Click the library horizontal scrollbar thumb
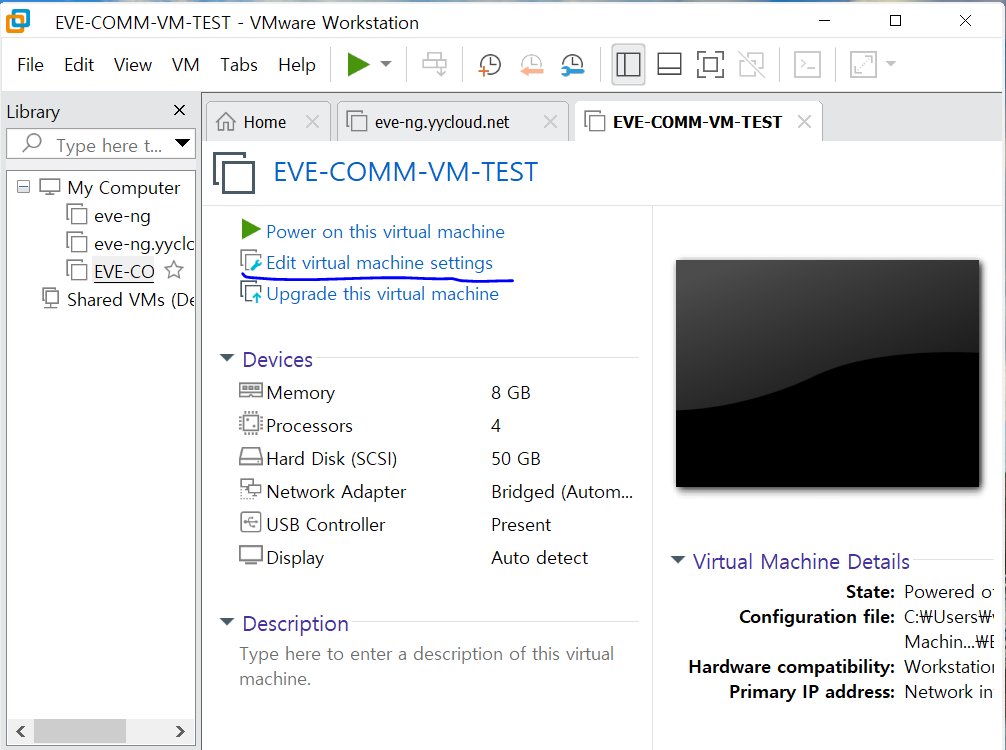 pyautogui.click(x=80, y=731)
